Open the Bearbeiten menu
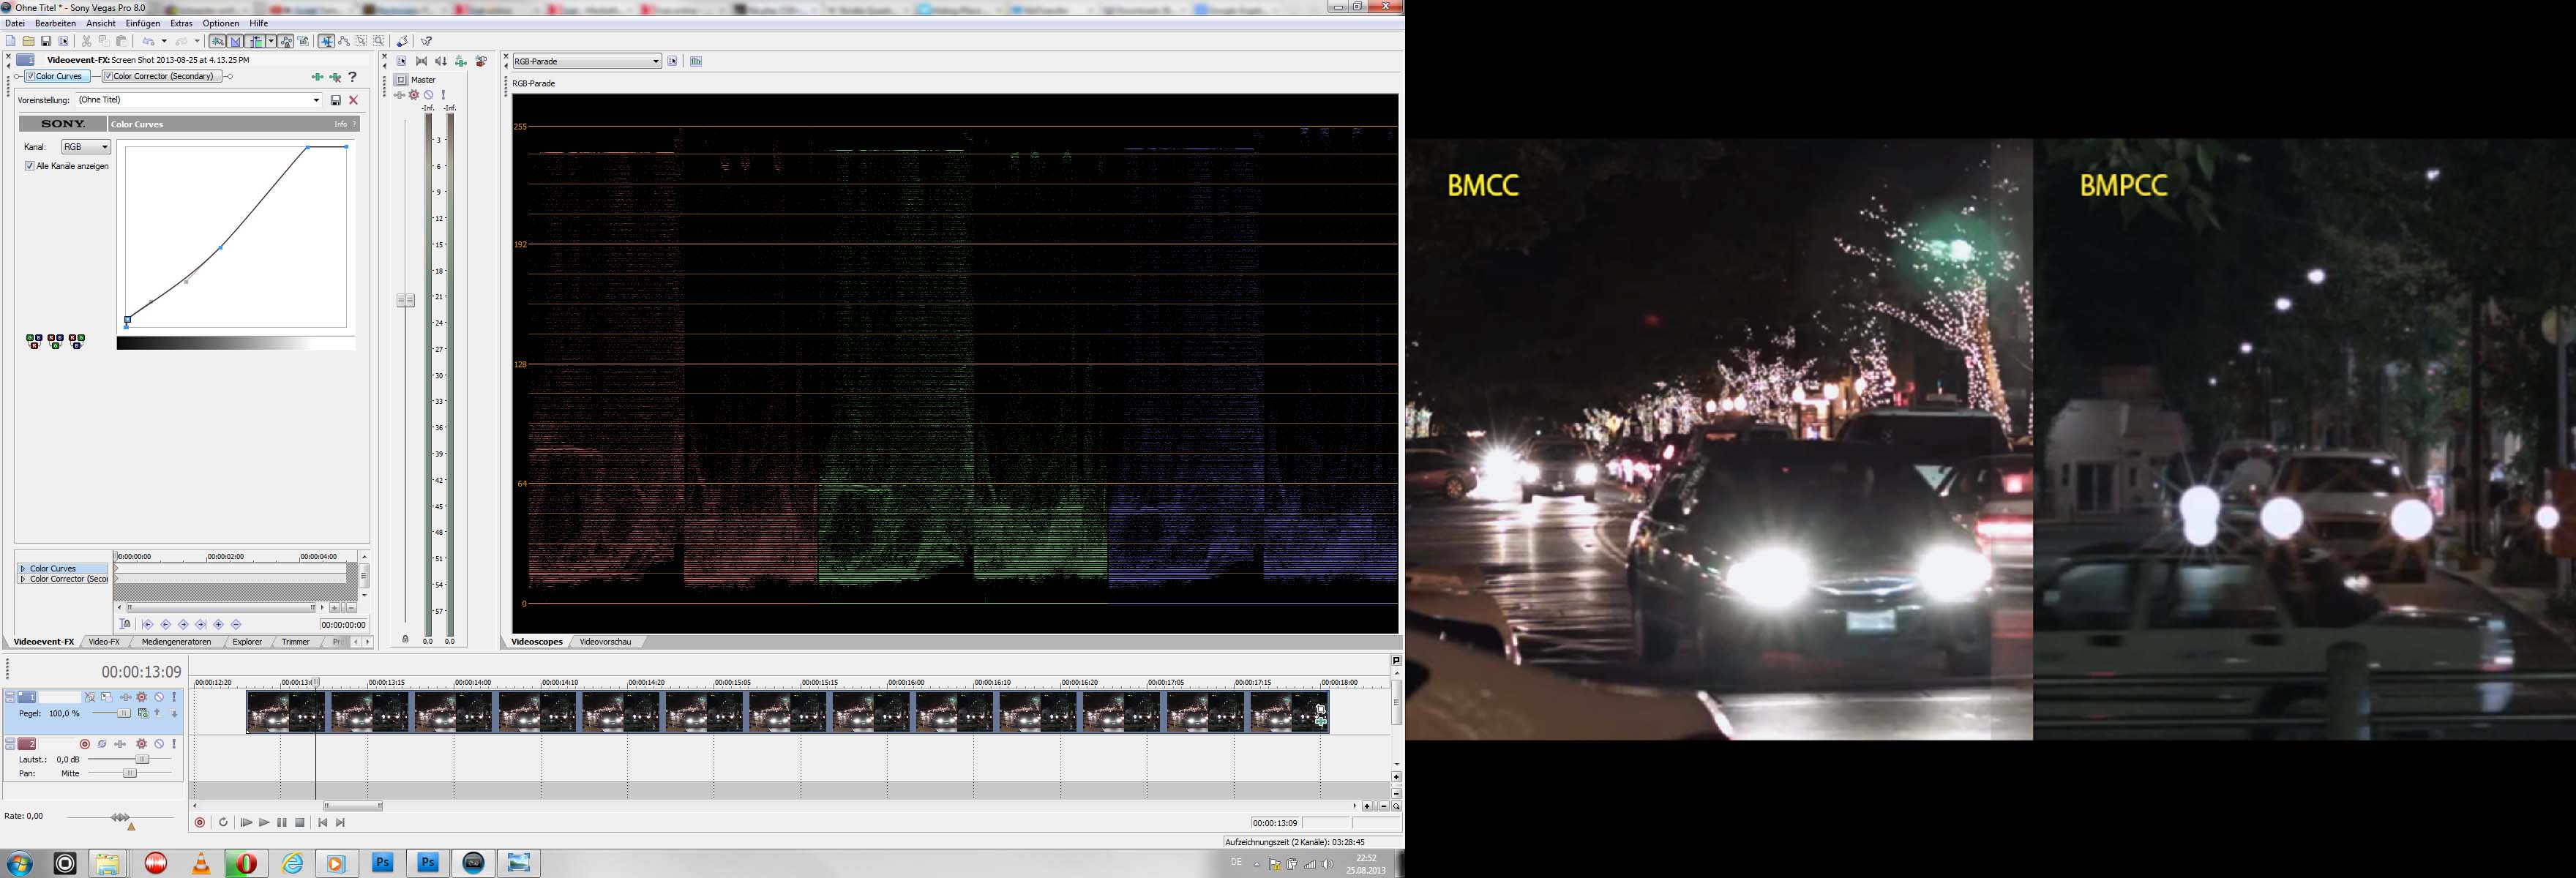Screen dimensions: 2576x878 [x=55, y=23]
